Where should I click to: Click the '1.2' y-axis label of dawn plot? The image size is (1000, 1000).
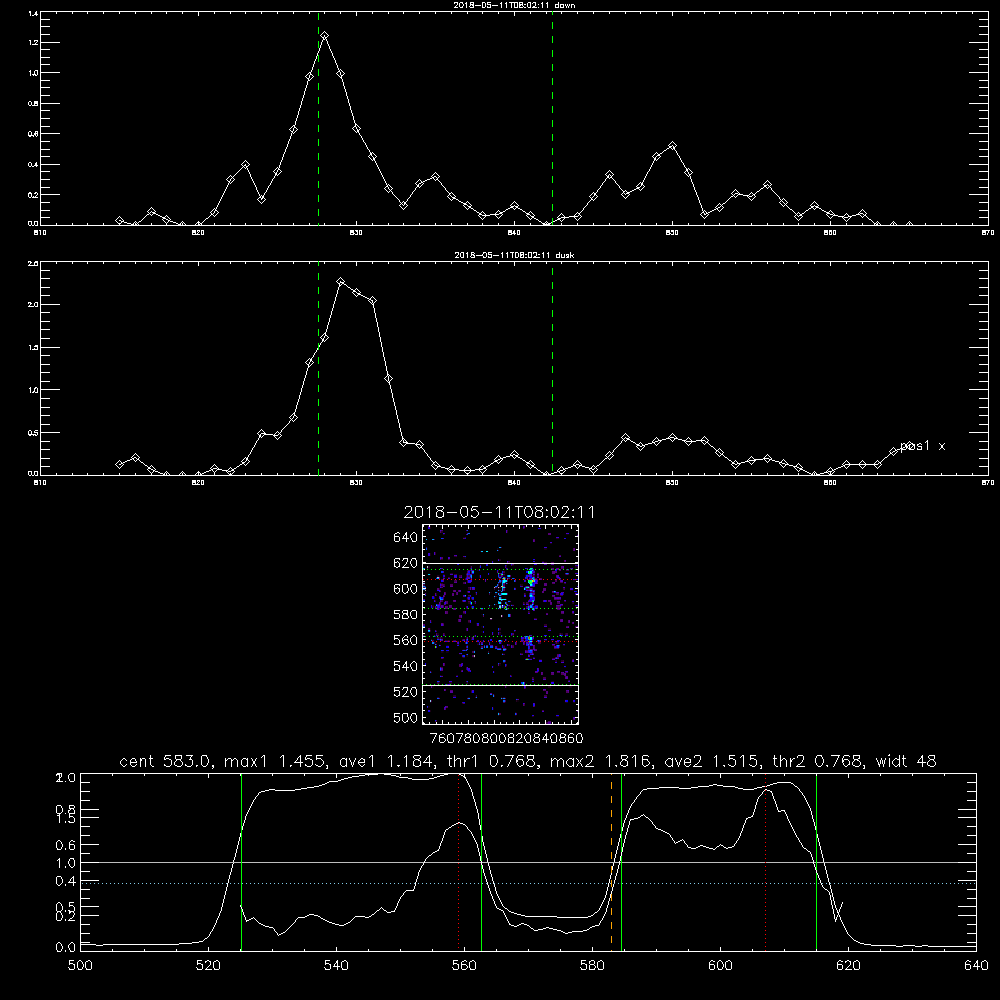click(33, 43)
